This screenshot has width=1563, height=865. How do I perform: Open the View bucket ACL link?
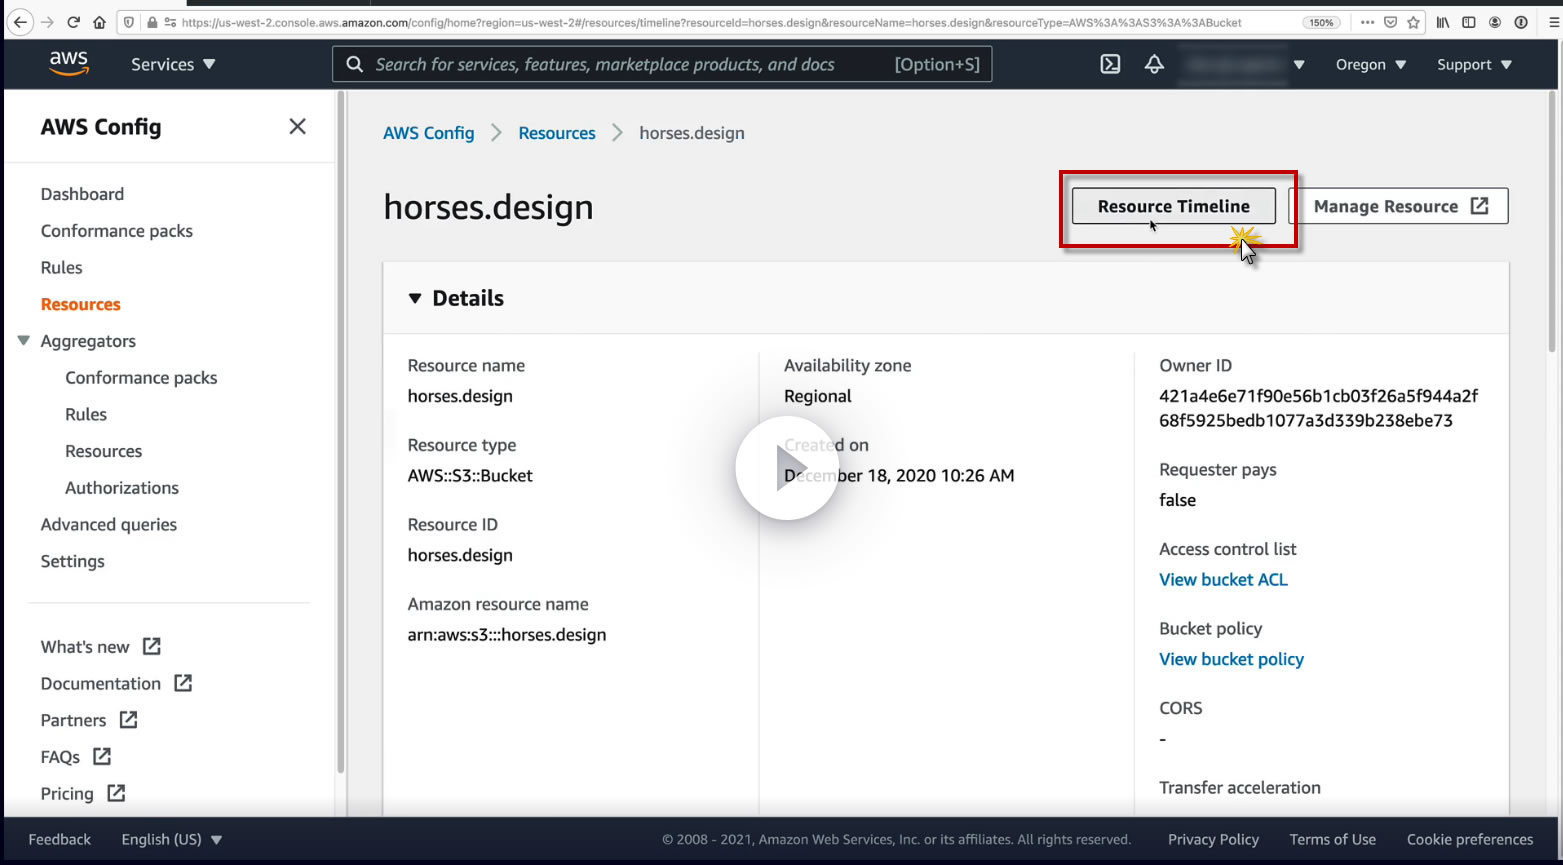[1223, 580]
